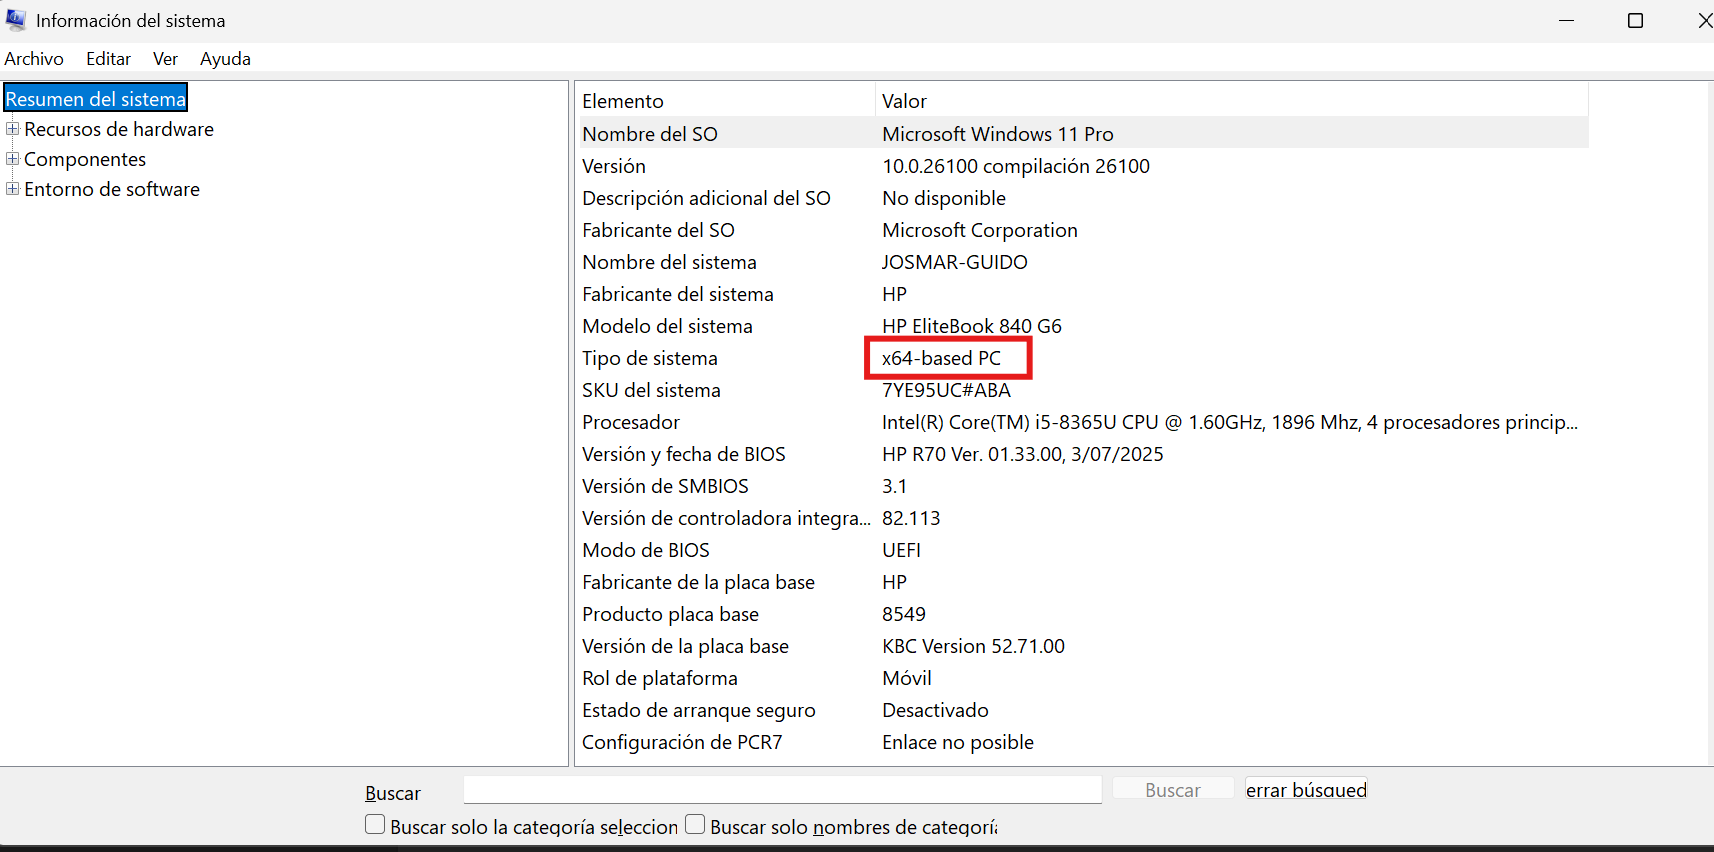Select the Nombre del SO row
This screenshot has width=1714, height=852.
pos(650,134)
